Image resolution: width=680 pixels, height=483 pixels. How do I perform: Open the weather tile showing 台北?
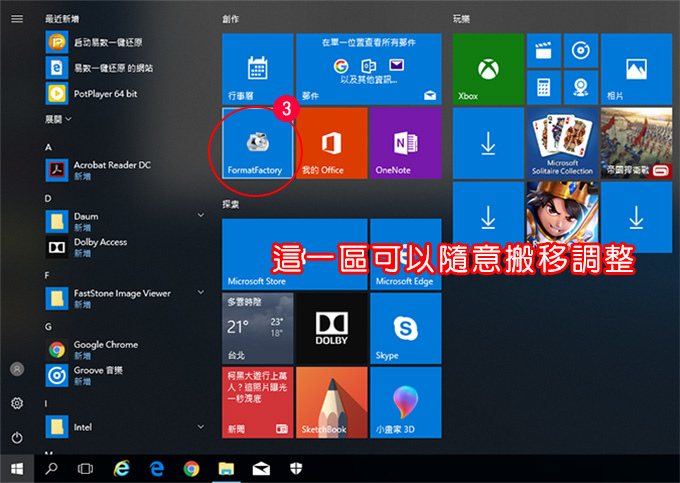[x=258, y=328]
